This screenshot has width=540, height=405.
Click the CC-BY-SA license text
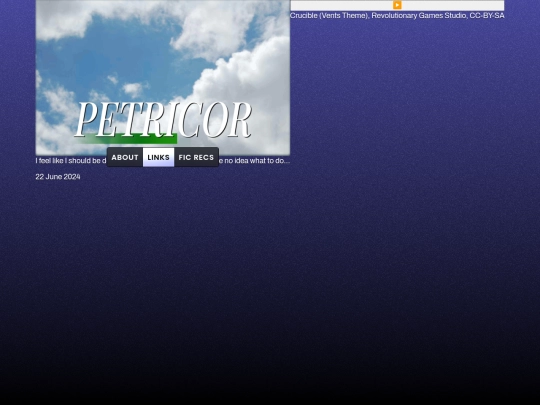pos(487,15)
